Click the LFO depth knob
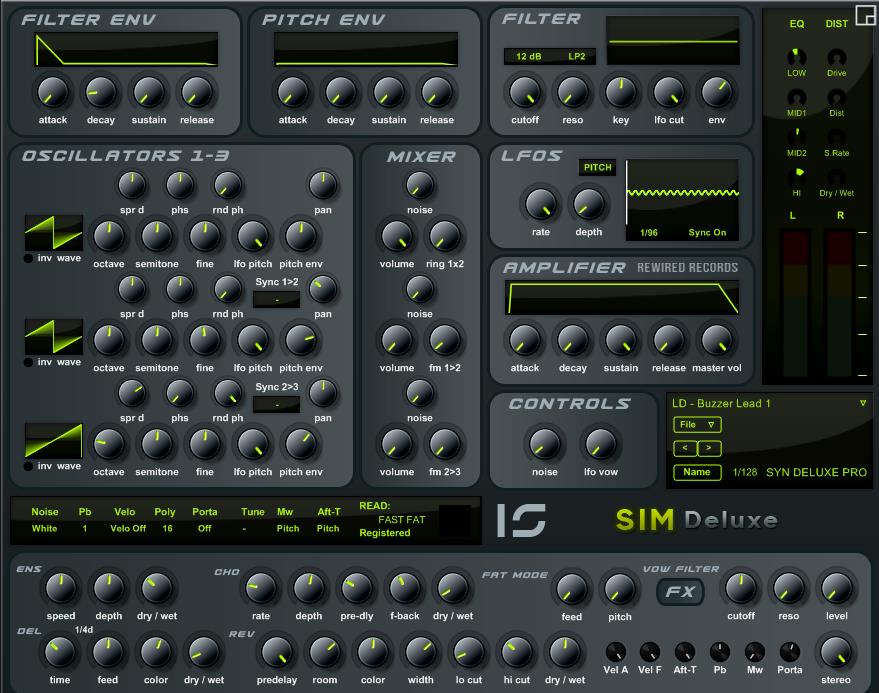 pos(588,205)
